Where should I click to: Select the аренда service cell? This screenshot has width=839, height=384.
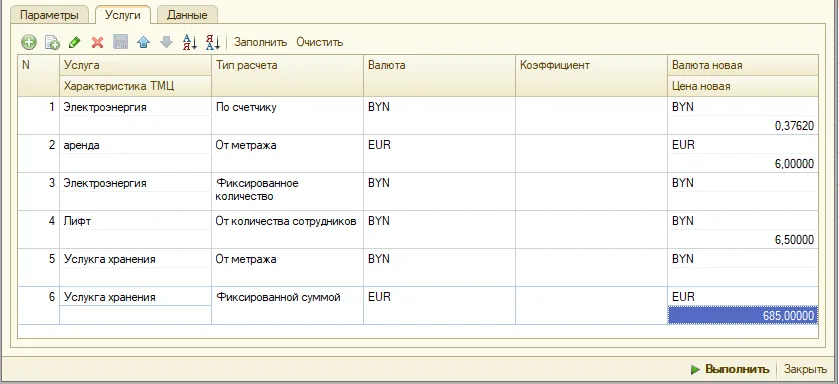(x=135, y=145)
